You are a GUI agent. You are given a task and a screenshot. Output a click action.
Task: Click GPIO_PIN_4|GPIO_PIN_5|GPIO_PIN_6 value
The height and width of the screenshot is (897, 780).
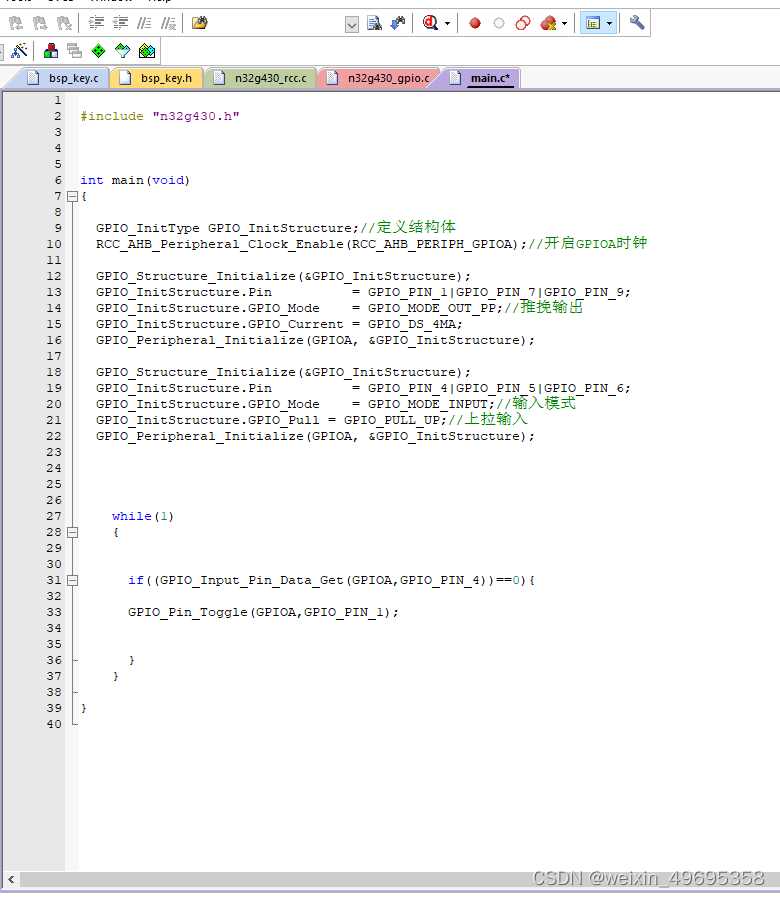tap(496, 388)
